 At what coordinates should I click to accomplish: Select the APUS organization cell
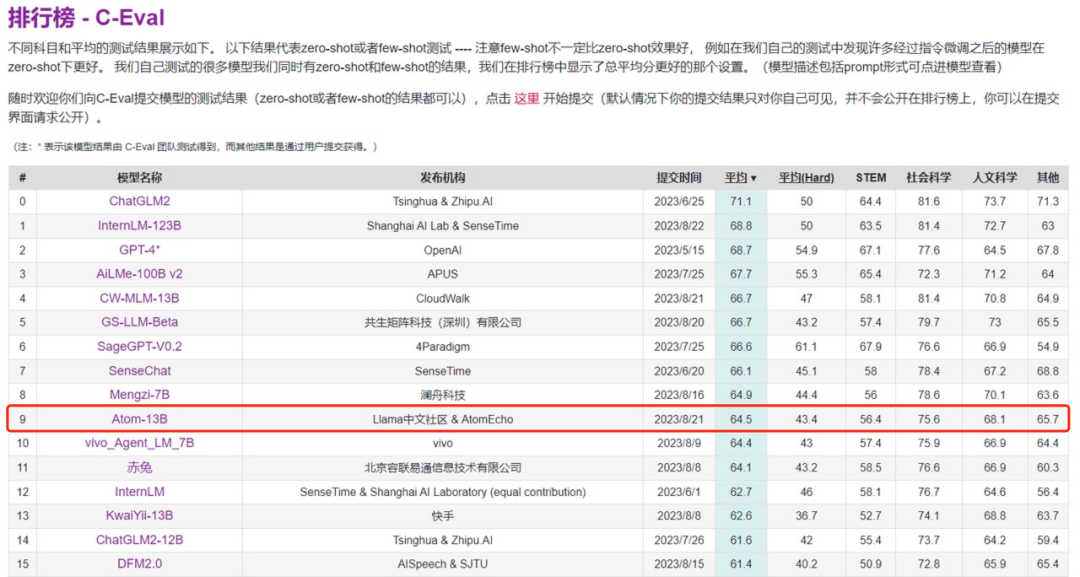(x=442, y=274)
